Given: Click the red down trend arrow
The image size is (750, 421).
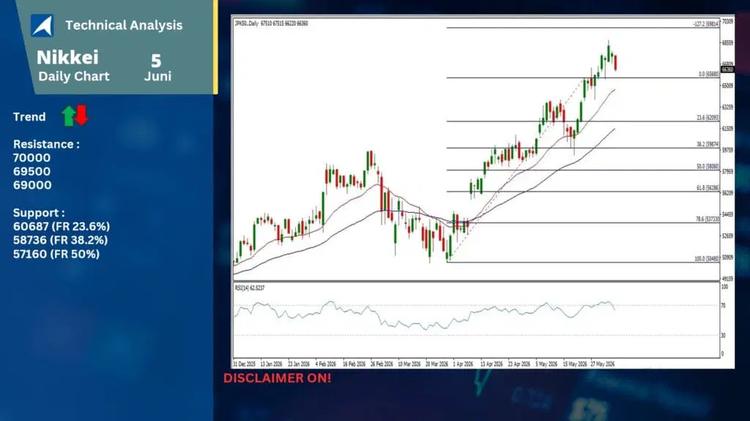Looking at the screenshot, I should coord(82,115).
